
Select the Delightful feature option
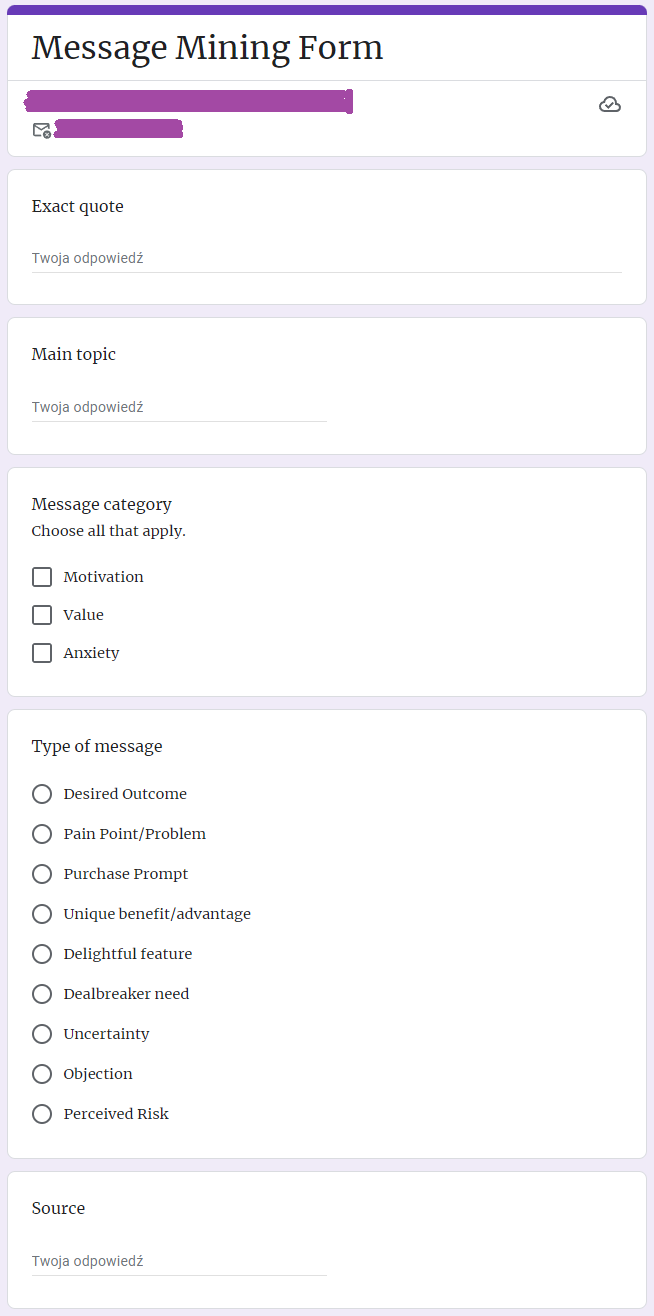42,953
